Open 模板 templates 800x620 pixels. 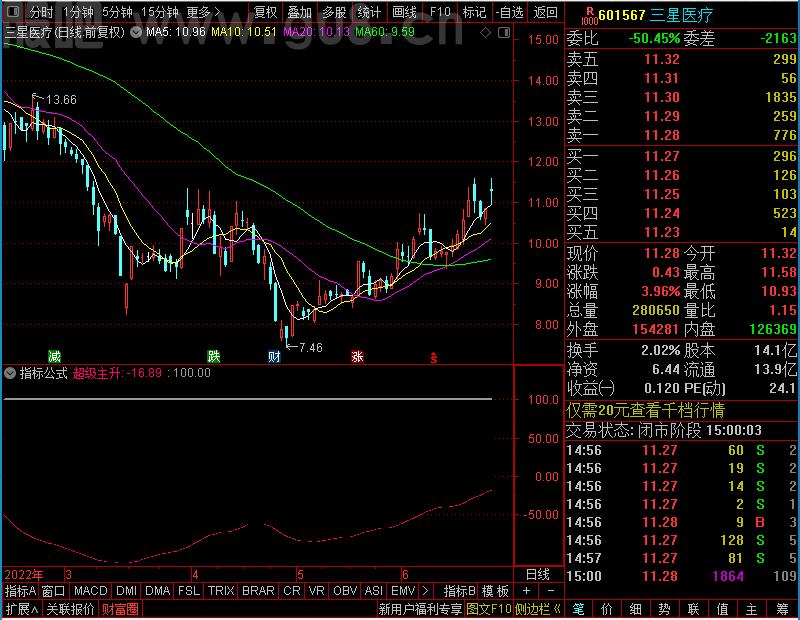pos(495,591)
